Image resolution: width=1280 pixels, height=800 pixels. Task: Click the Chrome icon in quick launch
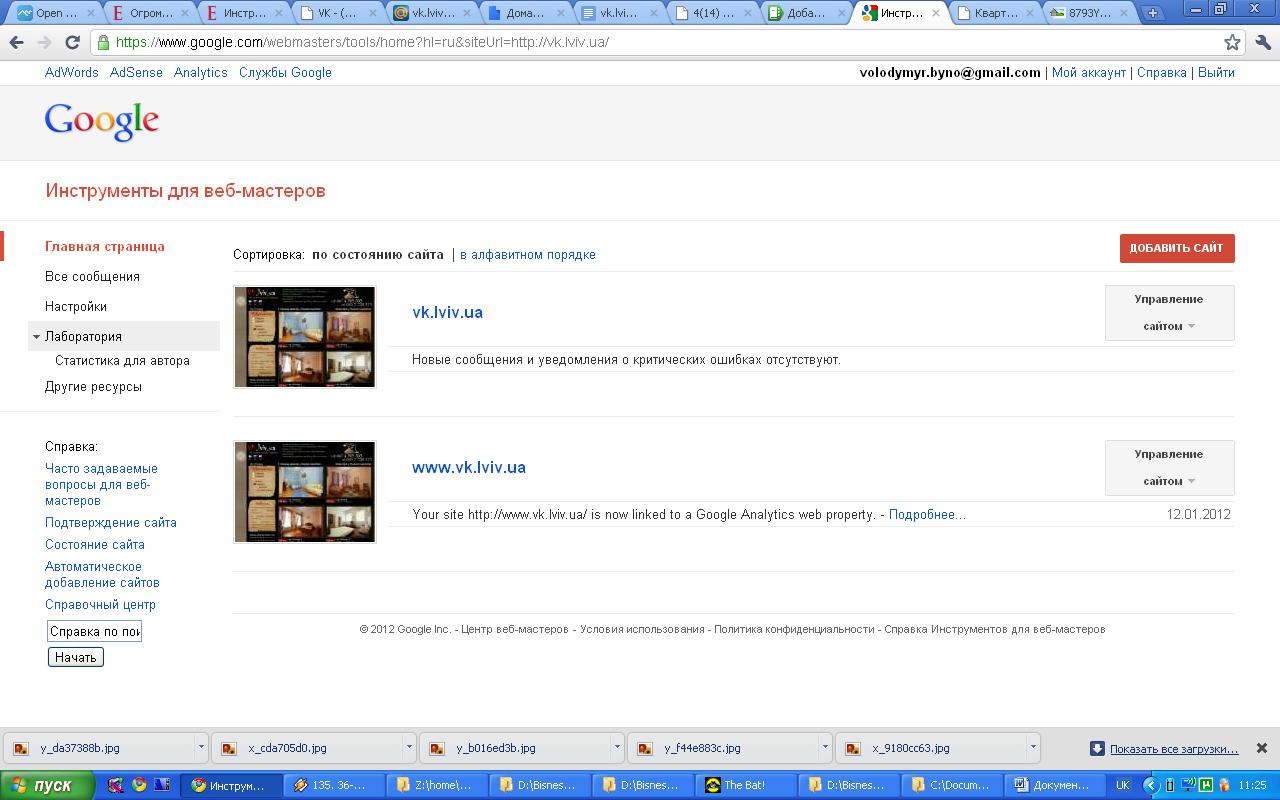coord(139,785)
